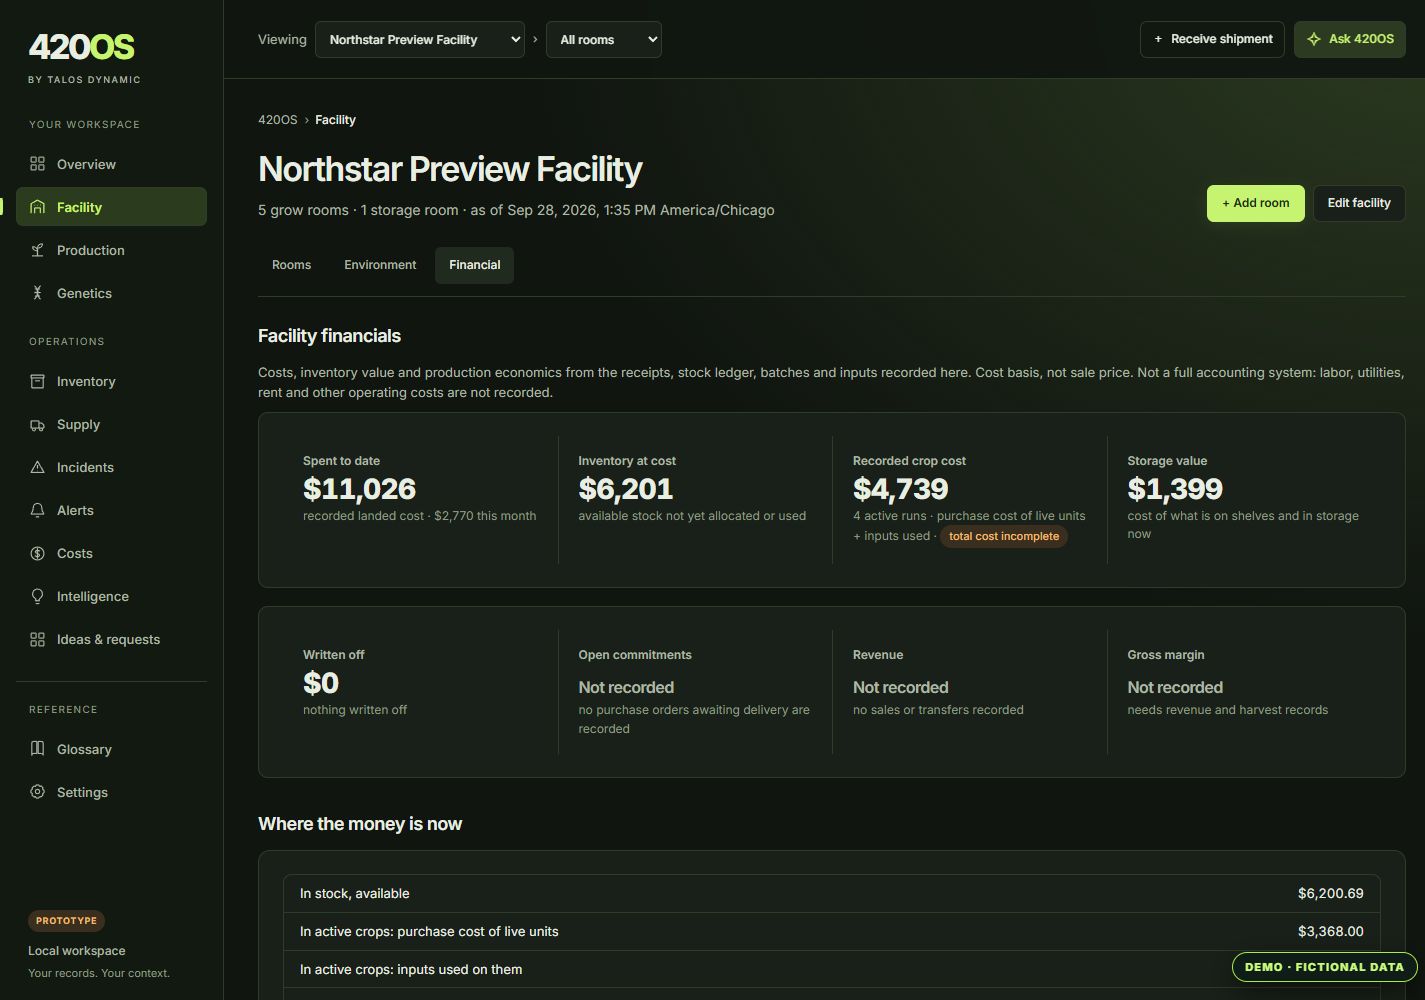Click the sparkle icon on Ask 420OS

1314,39
